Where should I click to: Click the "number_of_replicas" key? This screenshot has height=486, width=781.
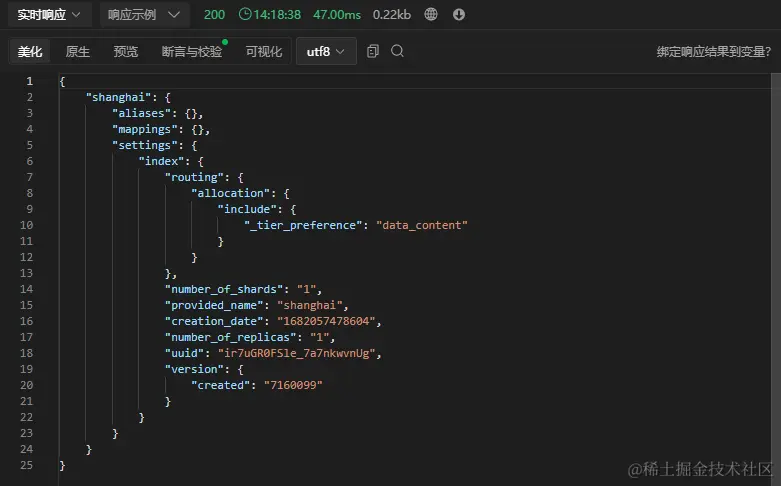pyautogui.click(x=230, y=337)
